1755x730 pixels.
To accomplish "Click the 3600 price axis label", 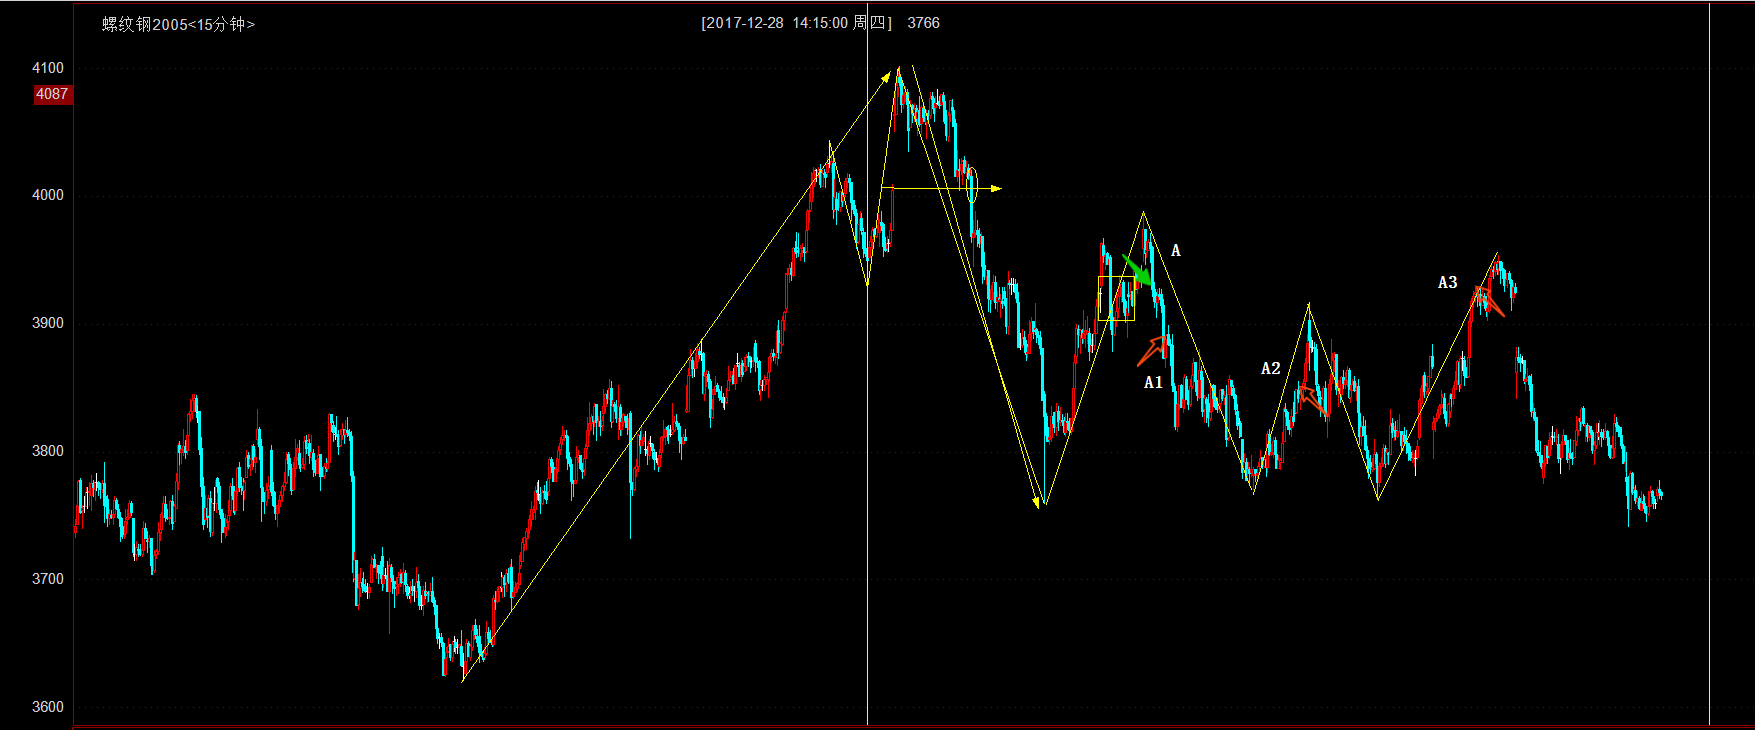I will click(48, 707).
